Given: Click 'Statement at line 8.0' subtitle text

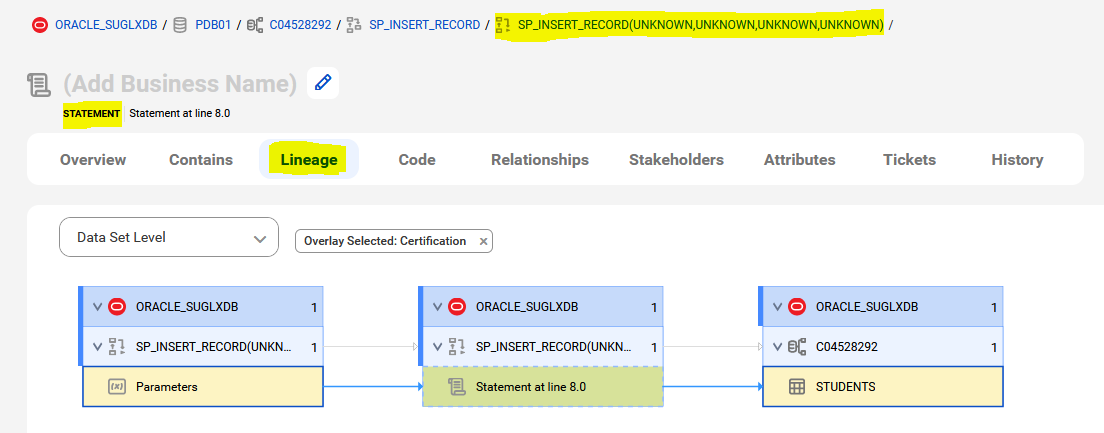Looking at the screenshot, I should [180, 113].
